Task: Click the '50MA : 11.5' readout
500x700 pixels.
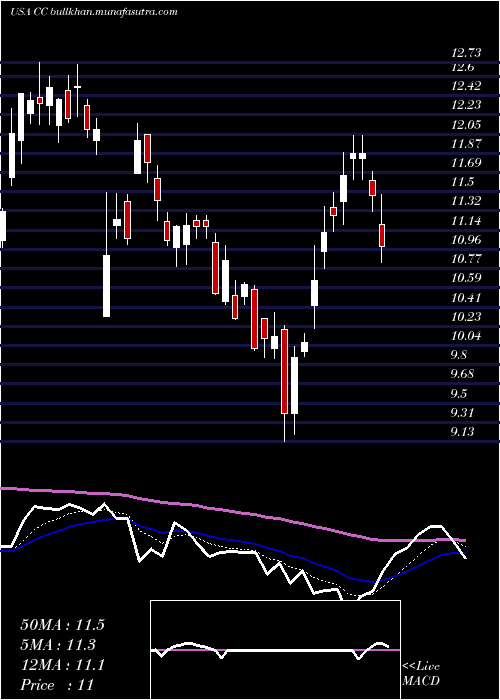Action: pos(62,625)
